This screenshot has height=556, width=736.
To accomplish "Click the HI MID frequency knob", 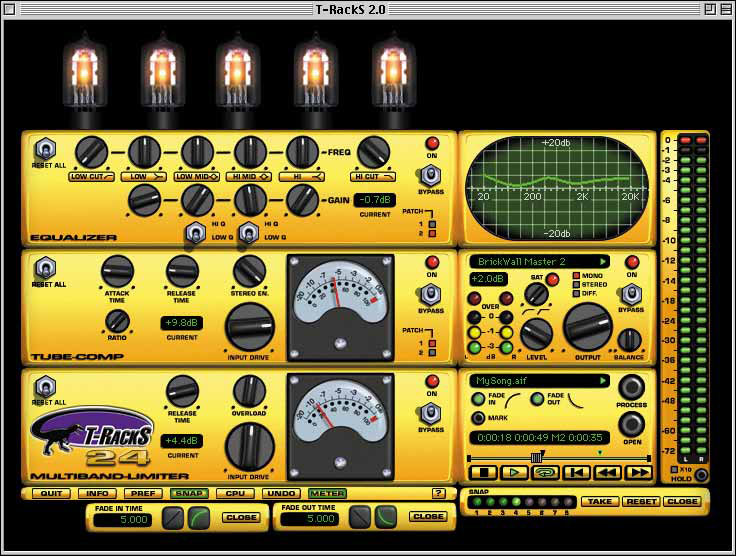I will [250, 152].
